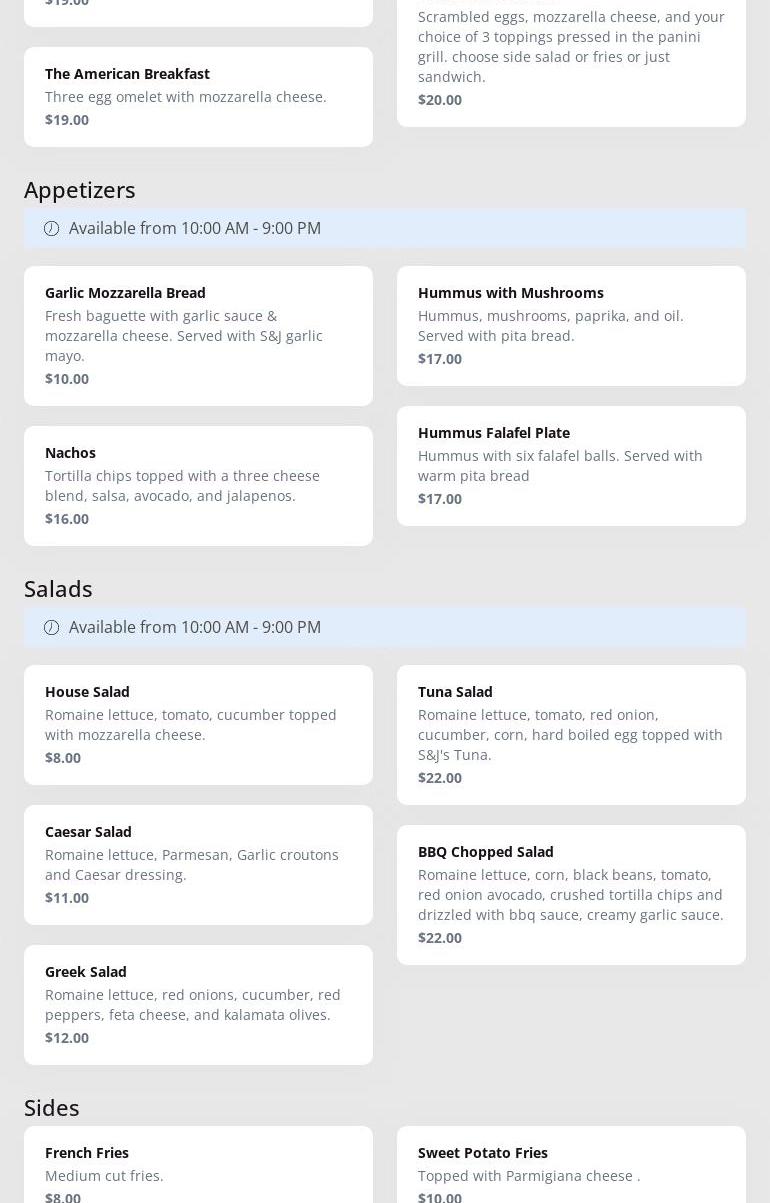Open Sweet Potato Fries item

[571, 1165]
